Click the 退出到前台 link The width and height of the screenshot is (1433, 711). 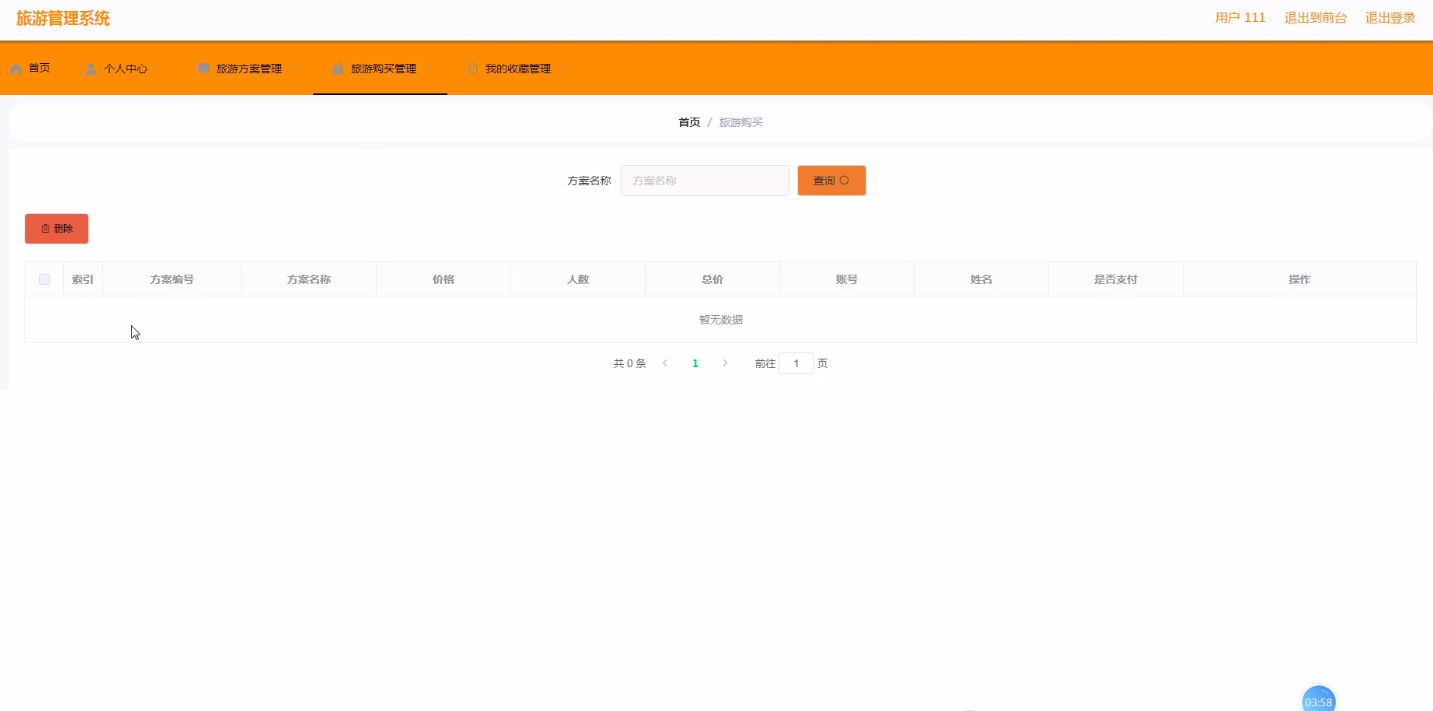(1315, 18)
